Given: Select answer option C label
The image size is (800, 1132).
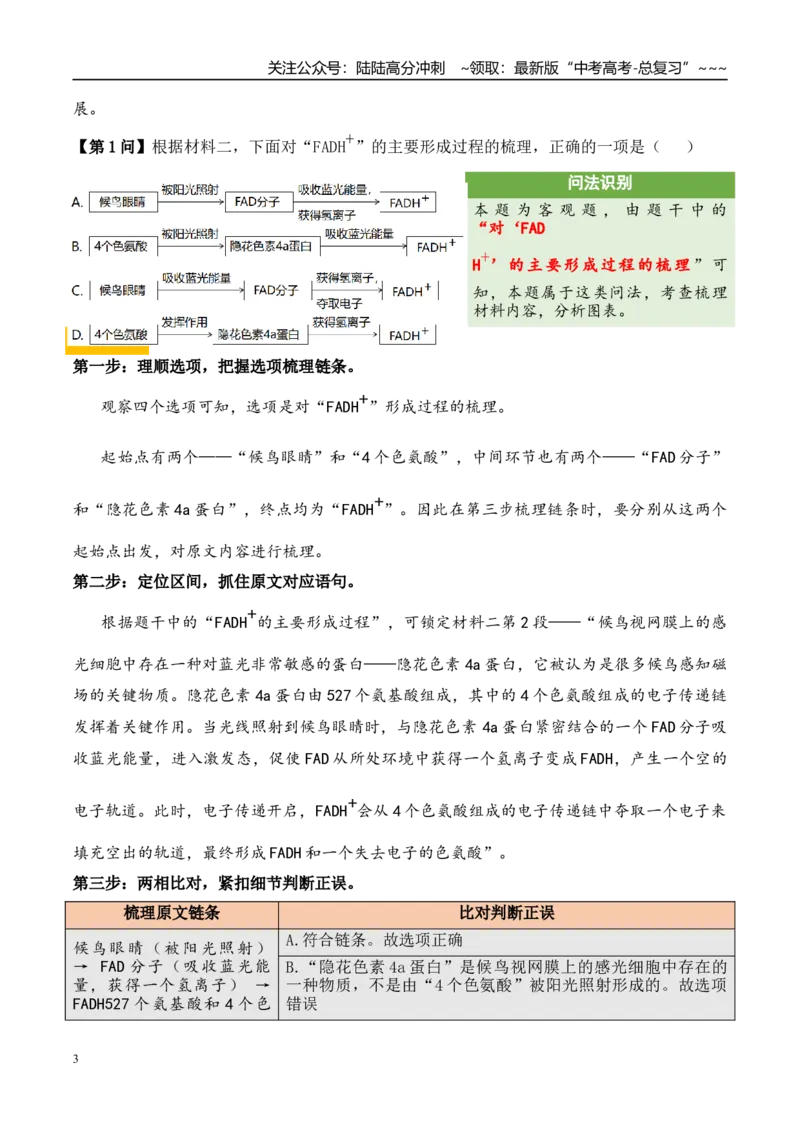Looking at the screenshot, I should [77, 291].
